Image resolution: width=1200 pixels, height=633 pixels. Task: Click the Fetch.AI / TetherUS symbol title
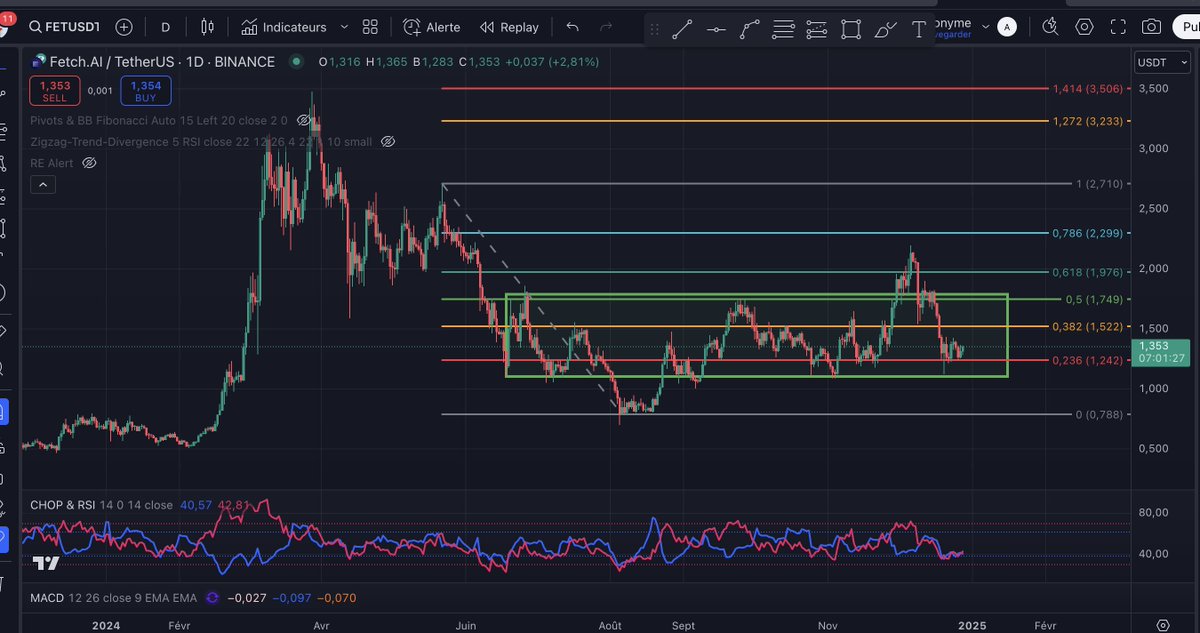[x=161, y=62]
